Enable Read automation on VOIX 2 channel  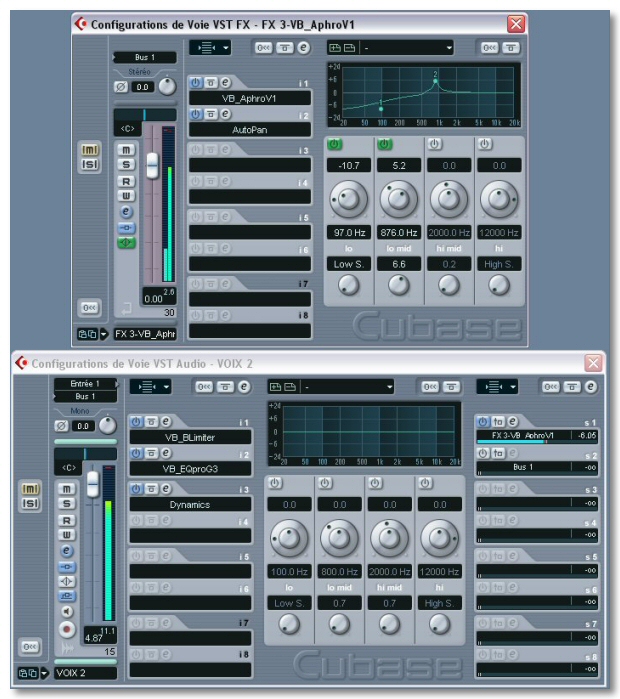coord(66,520)
